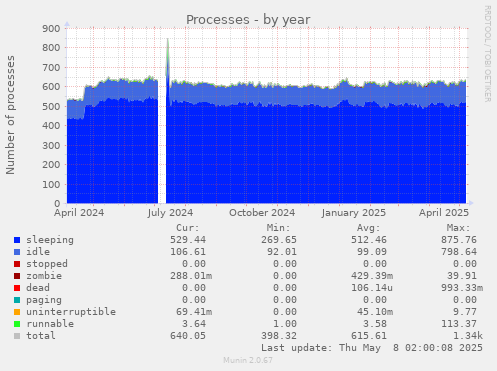Click total maximum value 1.34k
497x371 pixels.
[468, 336]
